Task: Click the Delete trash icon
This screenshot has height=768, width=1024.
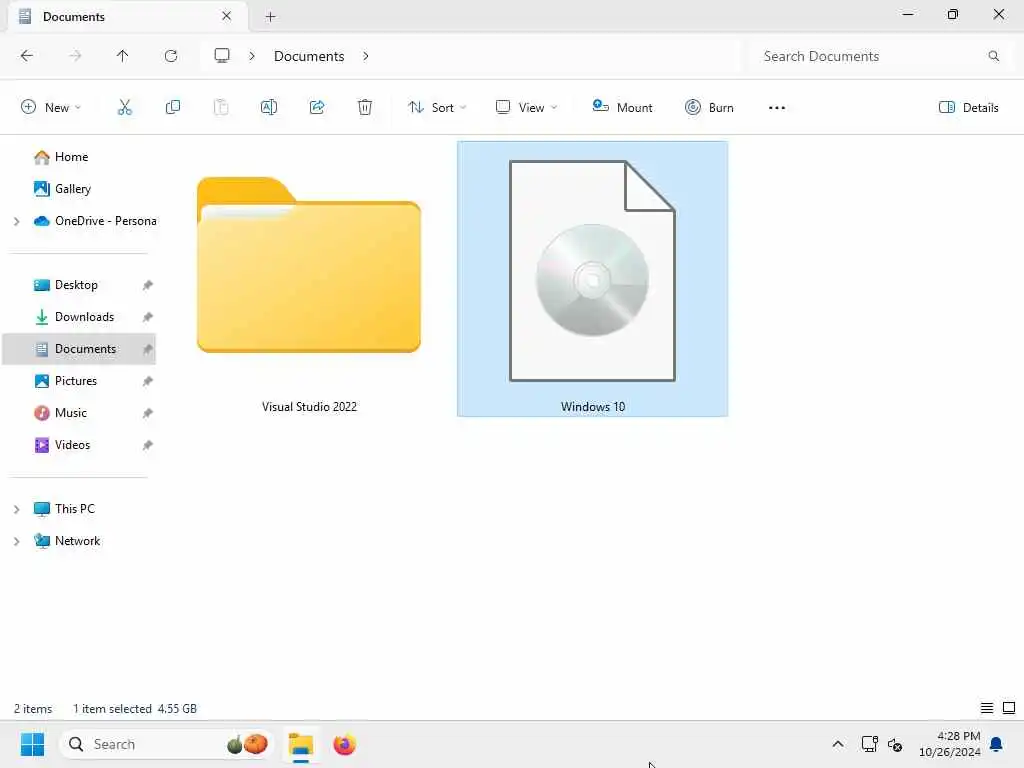Action: (364, 107)
